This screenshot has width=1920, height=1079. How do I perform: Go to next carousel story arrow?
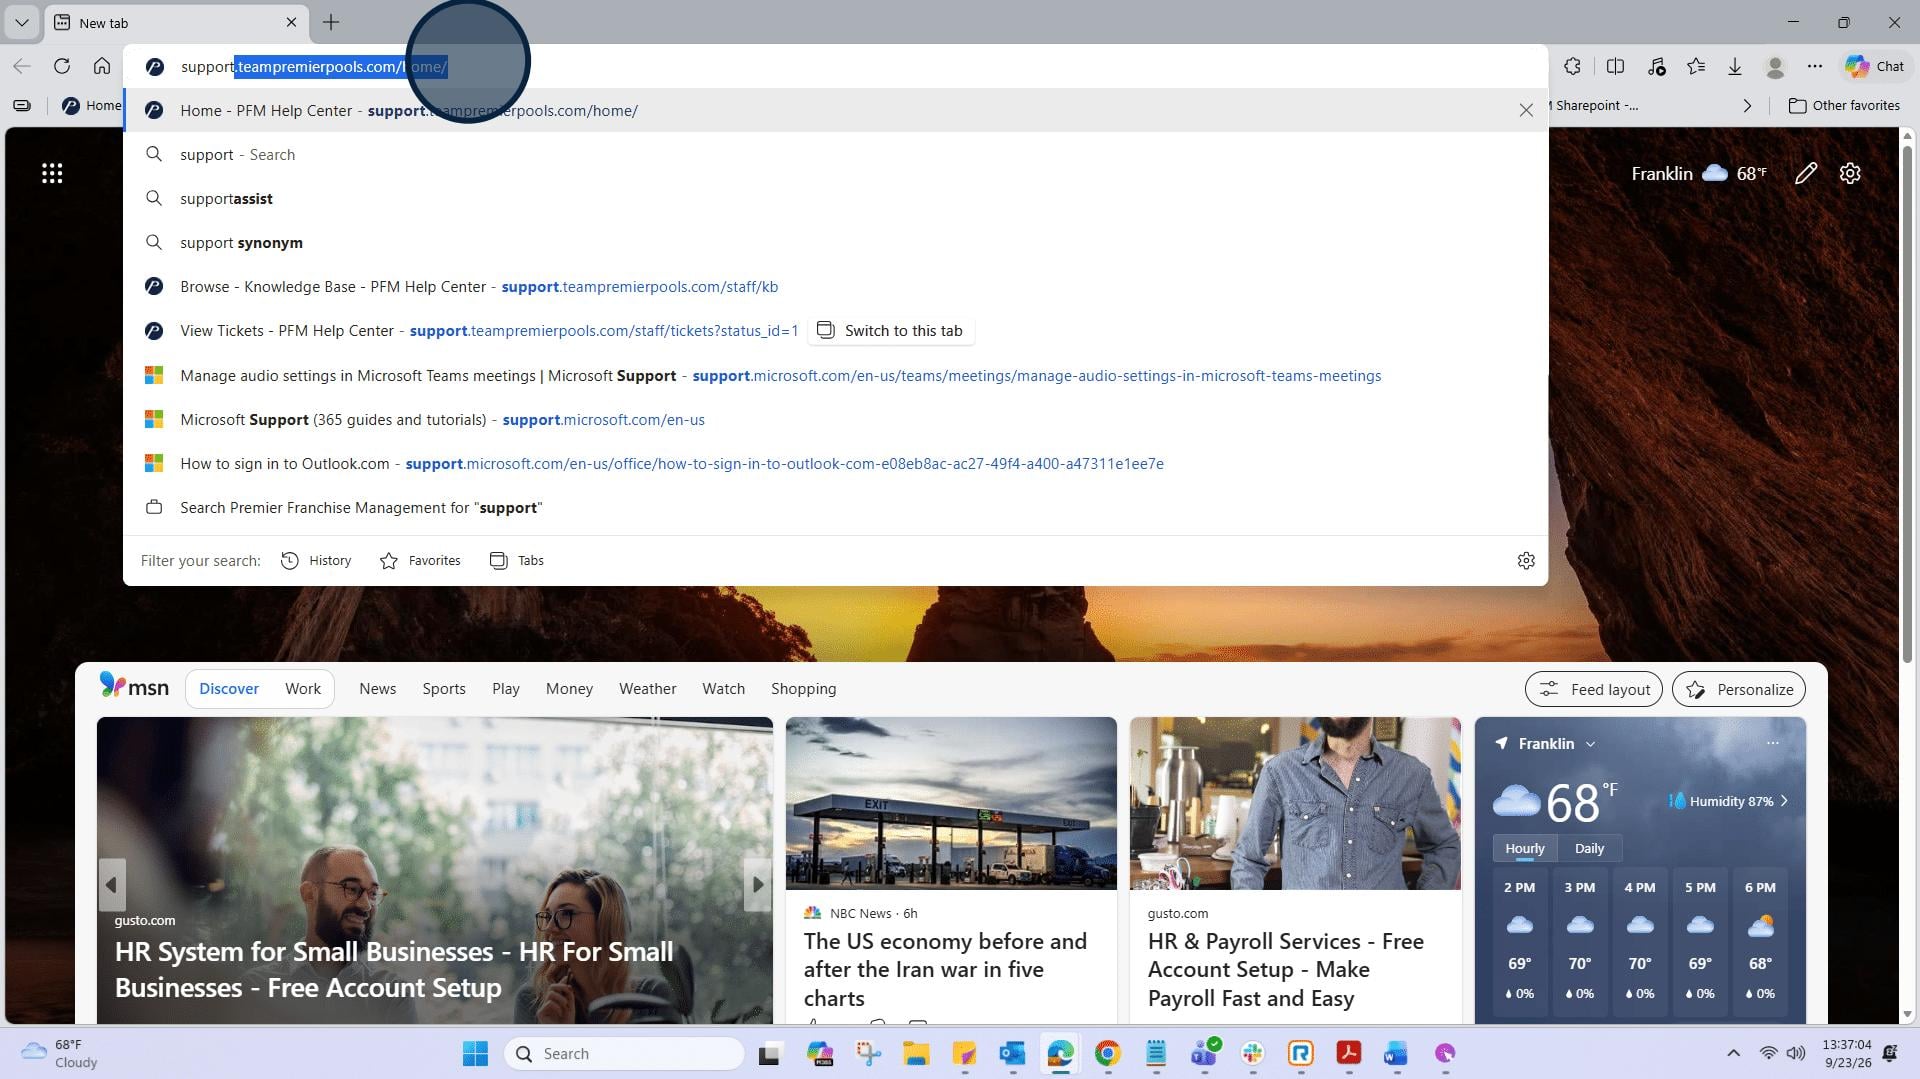tap(757, 884)
